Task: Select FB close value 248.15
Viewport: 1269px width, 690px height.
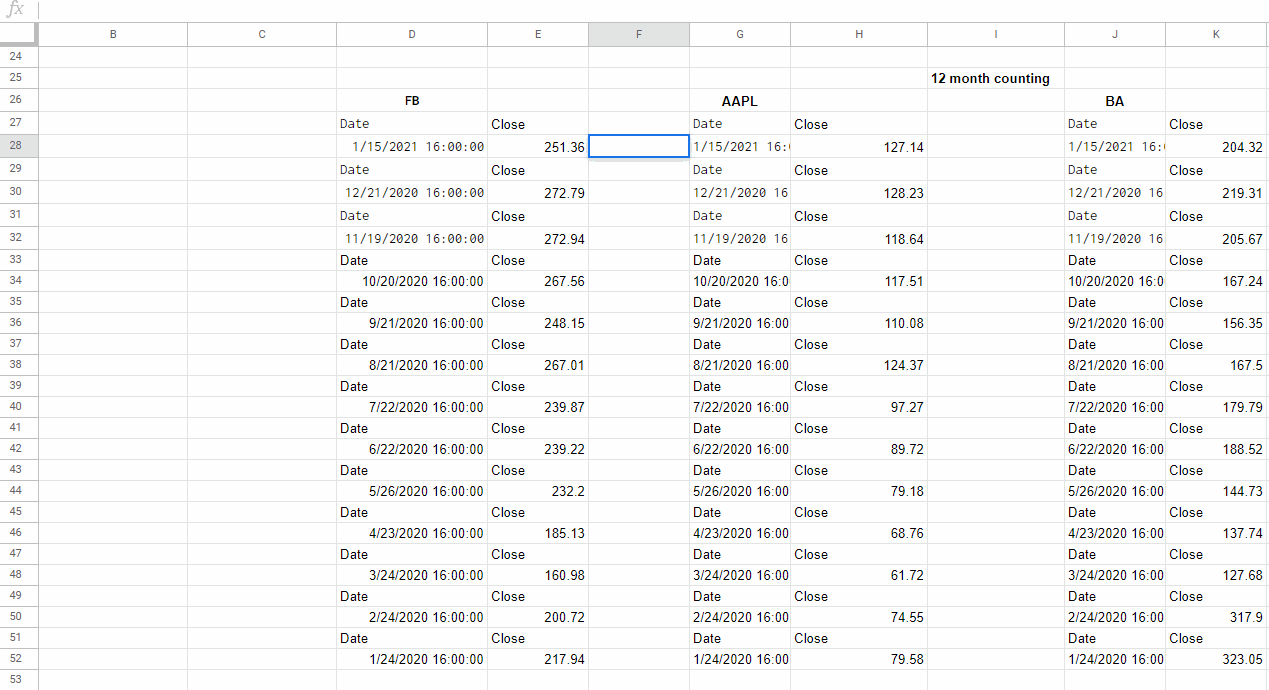Action: tap(538, 324)
